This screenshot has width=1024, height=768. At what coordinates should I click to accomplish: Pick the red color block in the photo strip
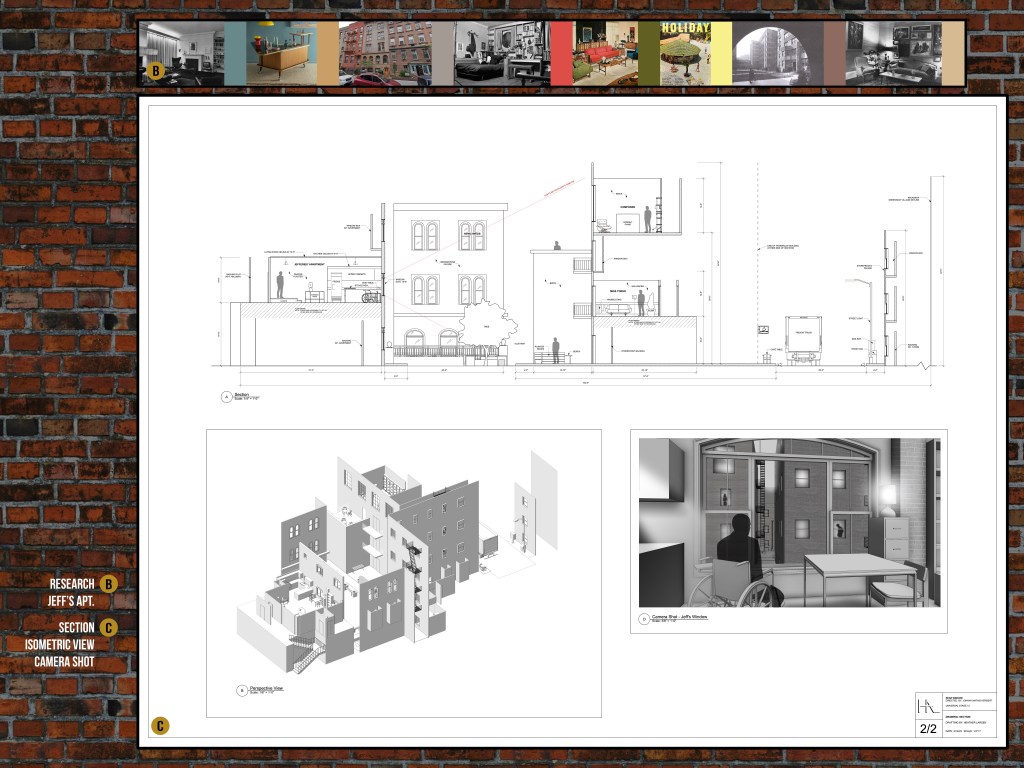pyautogui.click(x=561, y=53)
